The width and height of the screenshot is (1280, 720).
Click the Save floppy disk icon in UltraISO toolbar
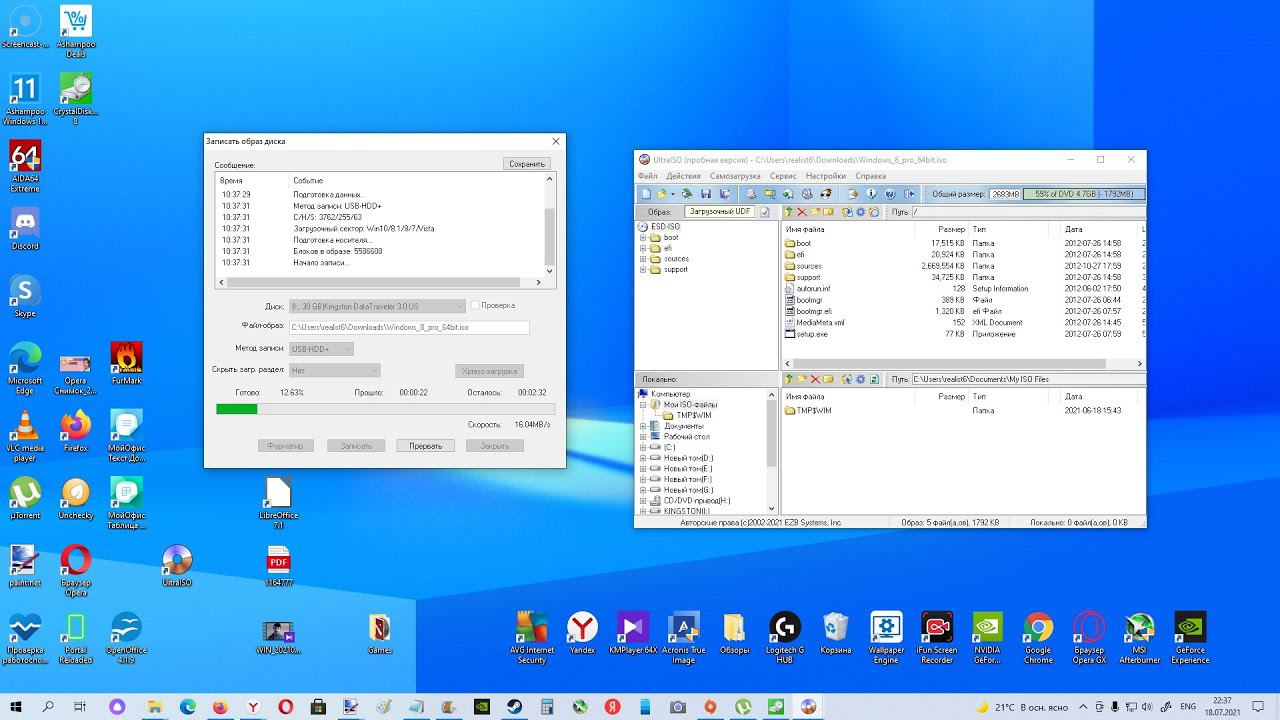point(706,194)
